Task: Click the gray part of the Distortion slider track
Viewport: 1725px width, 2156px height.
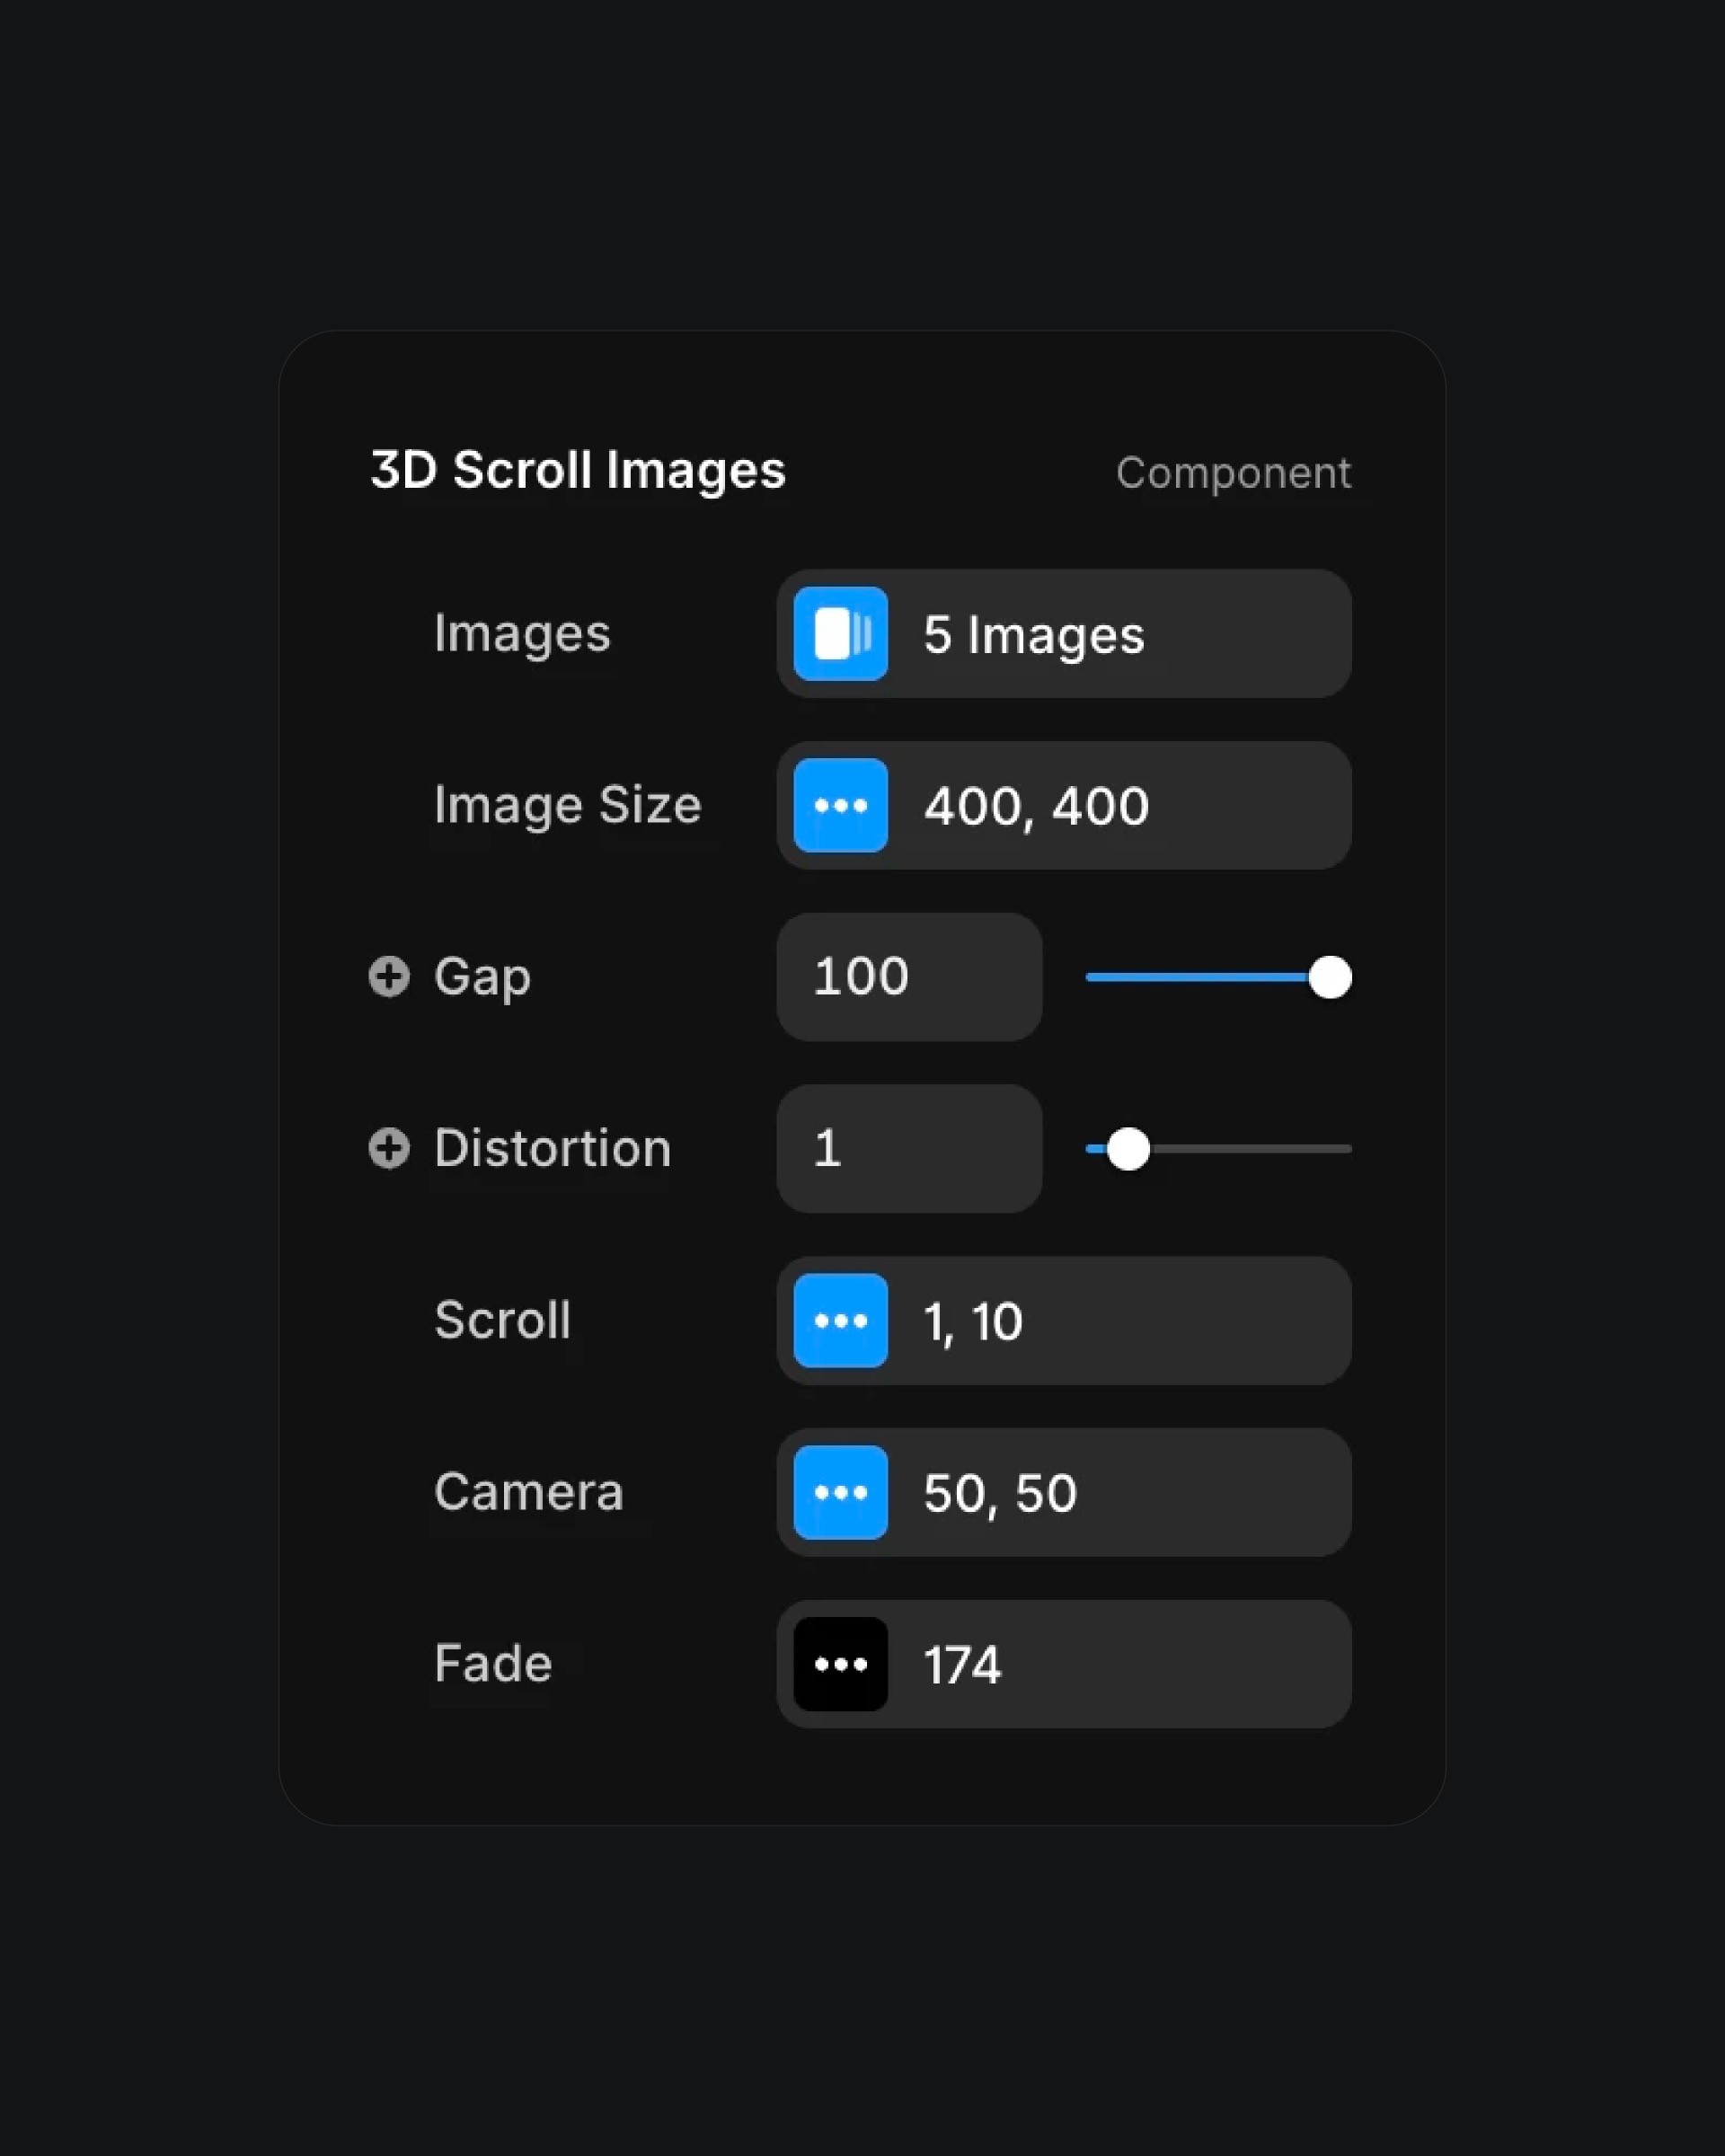Action: tap(1250, 1149)
